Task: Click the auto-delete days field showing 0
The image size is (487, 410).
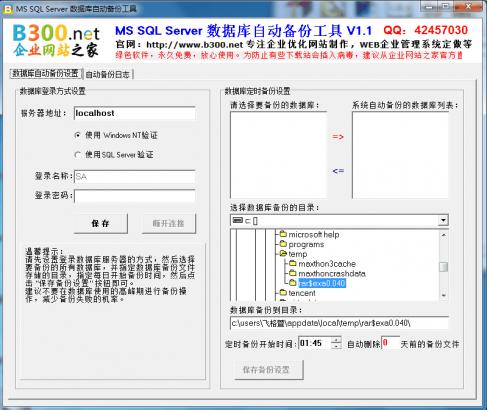Action: pyautogui.click(x=390, y=343)
